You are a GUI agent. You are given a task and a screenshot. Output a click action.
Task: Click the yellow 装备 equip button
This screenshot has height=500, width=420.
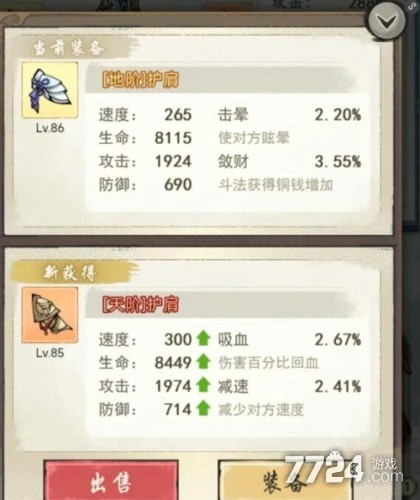click(286, 481)
